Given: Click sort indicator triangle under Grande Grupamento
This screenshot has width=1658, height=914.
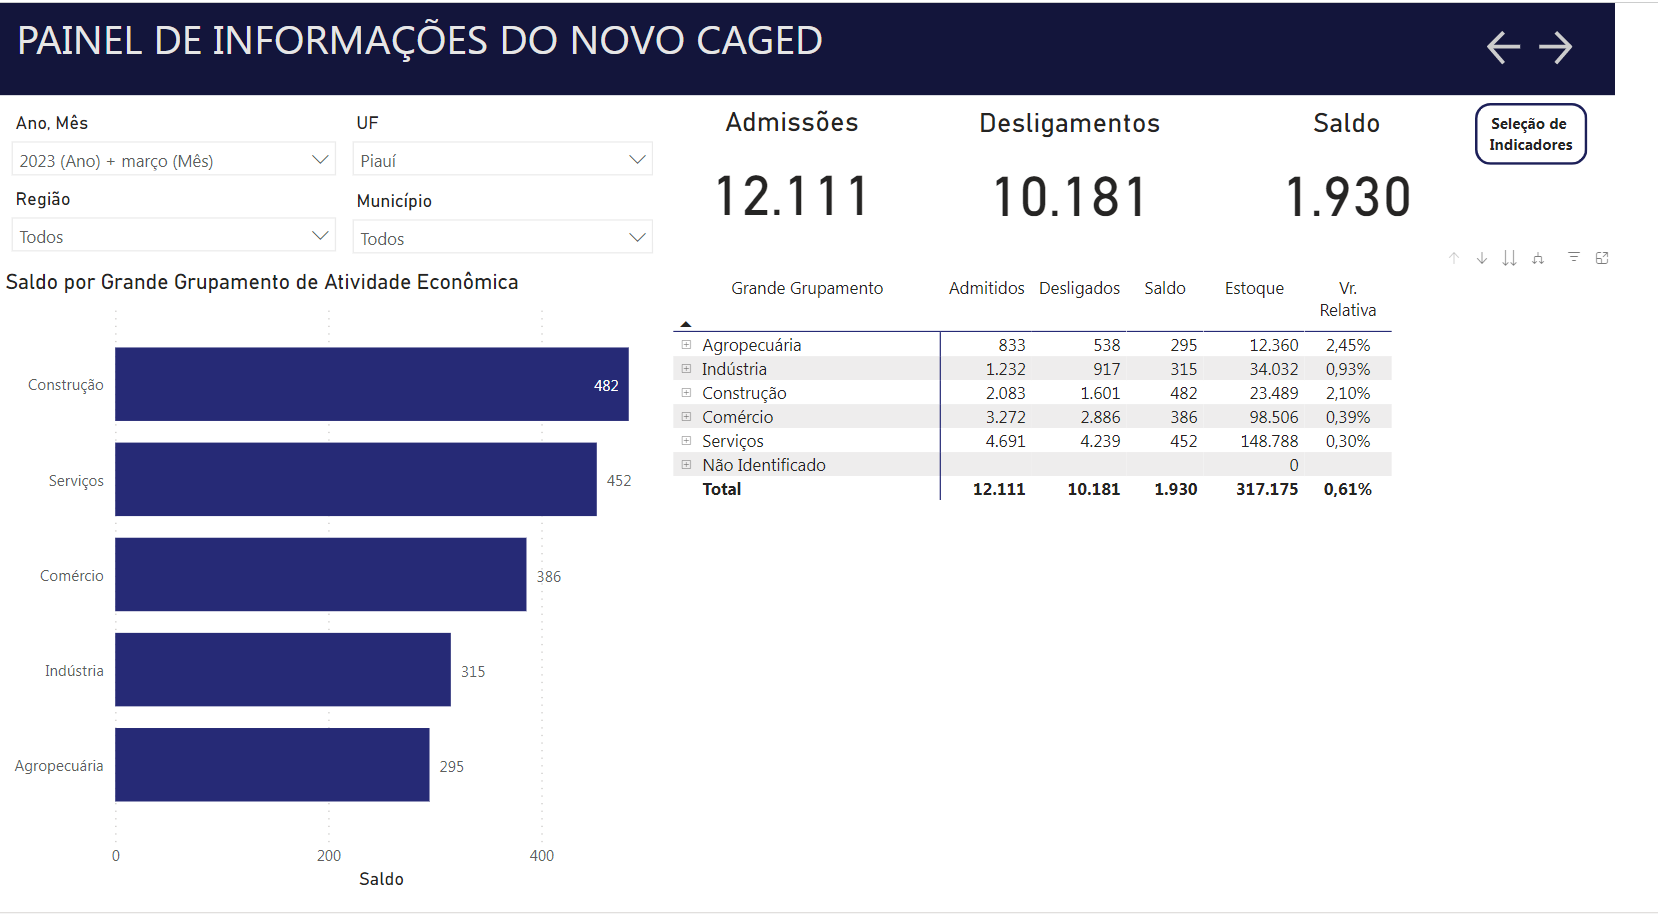Looking at the screenshot, I should click(686, 324).
